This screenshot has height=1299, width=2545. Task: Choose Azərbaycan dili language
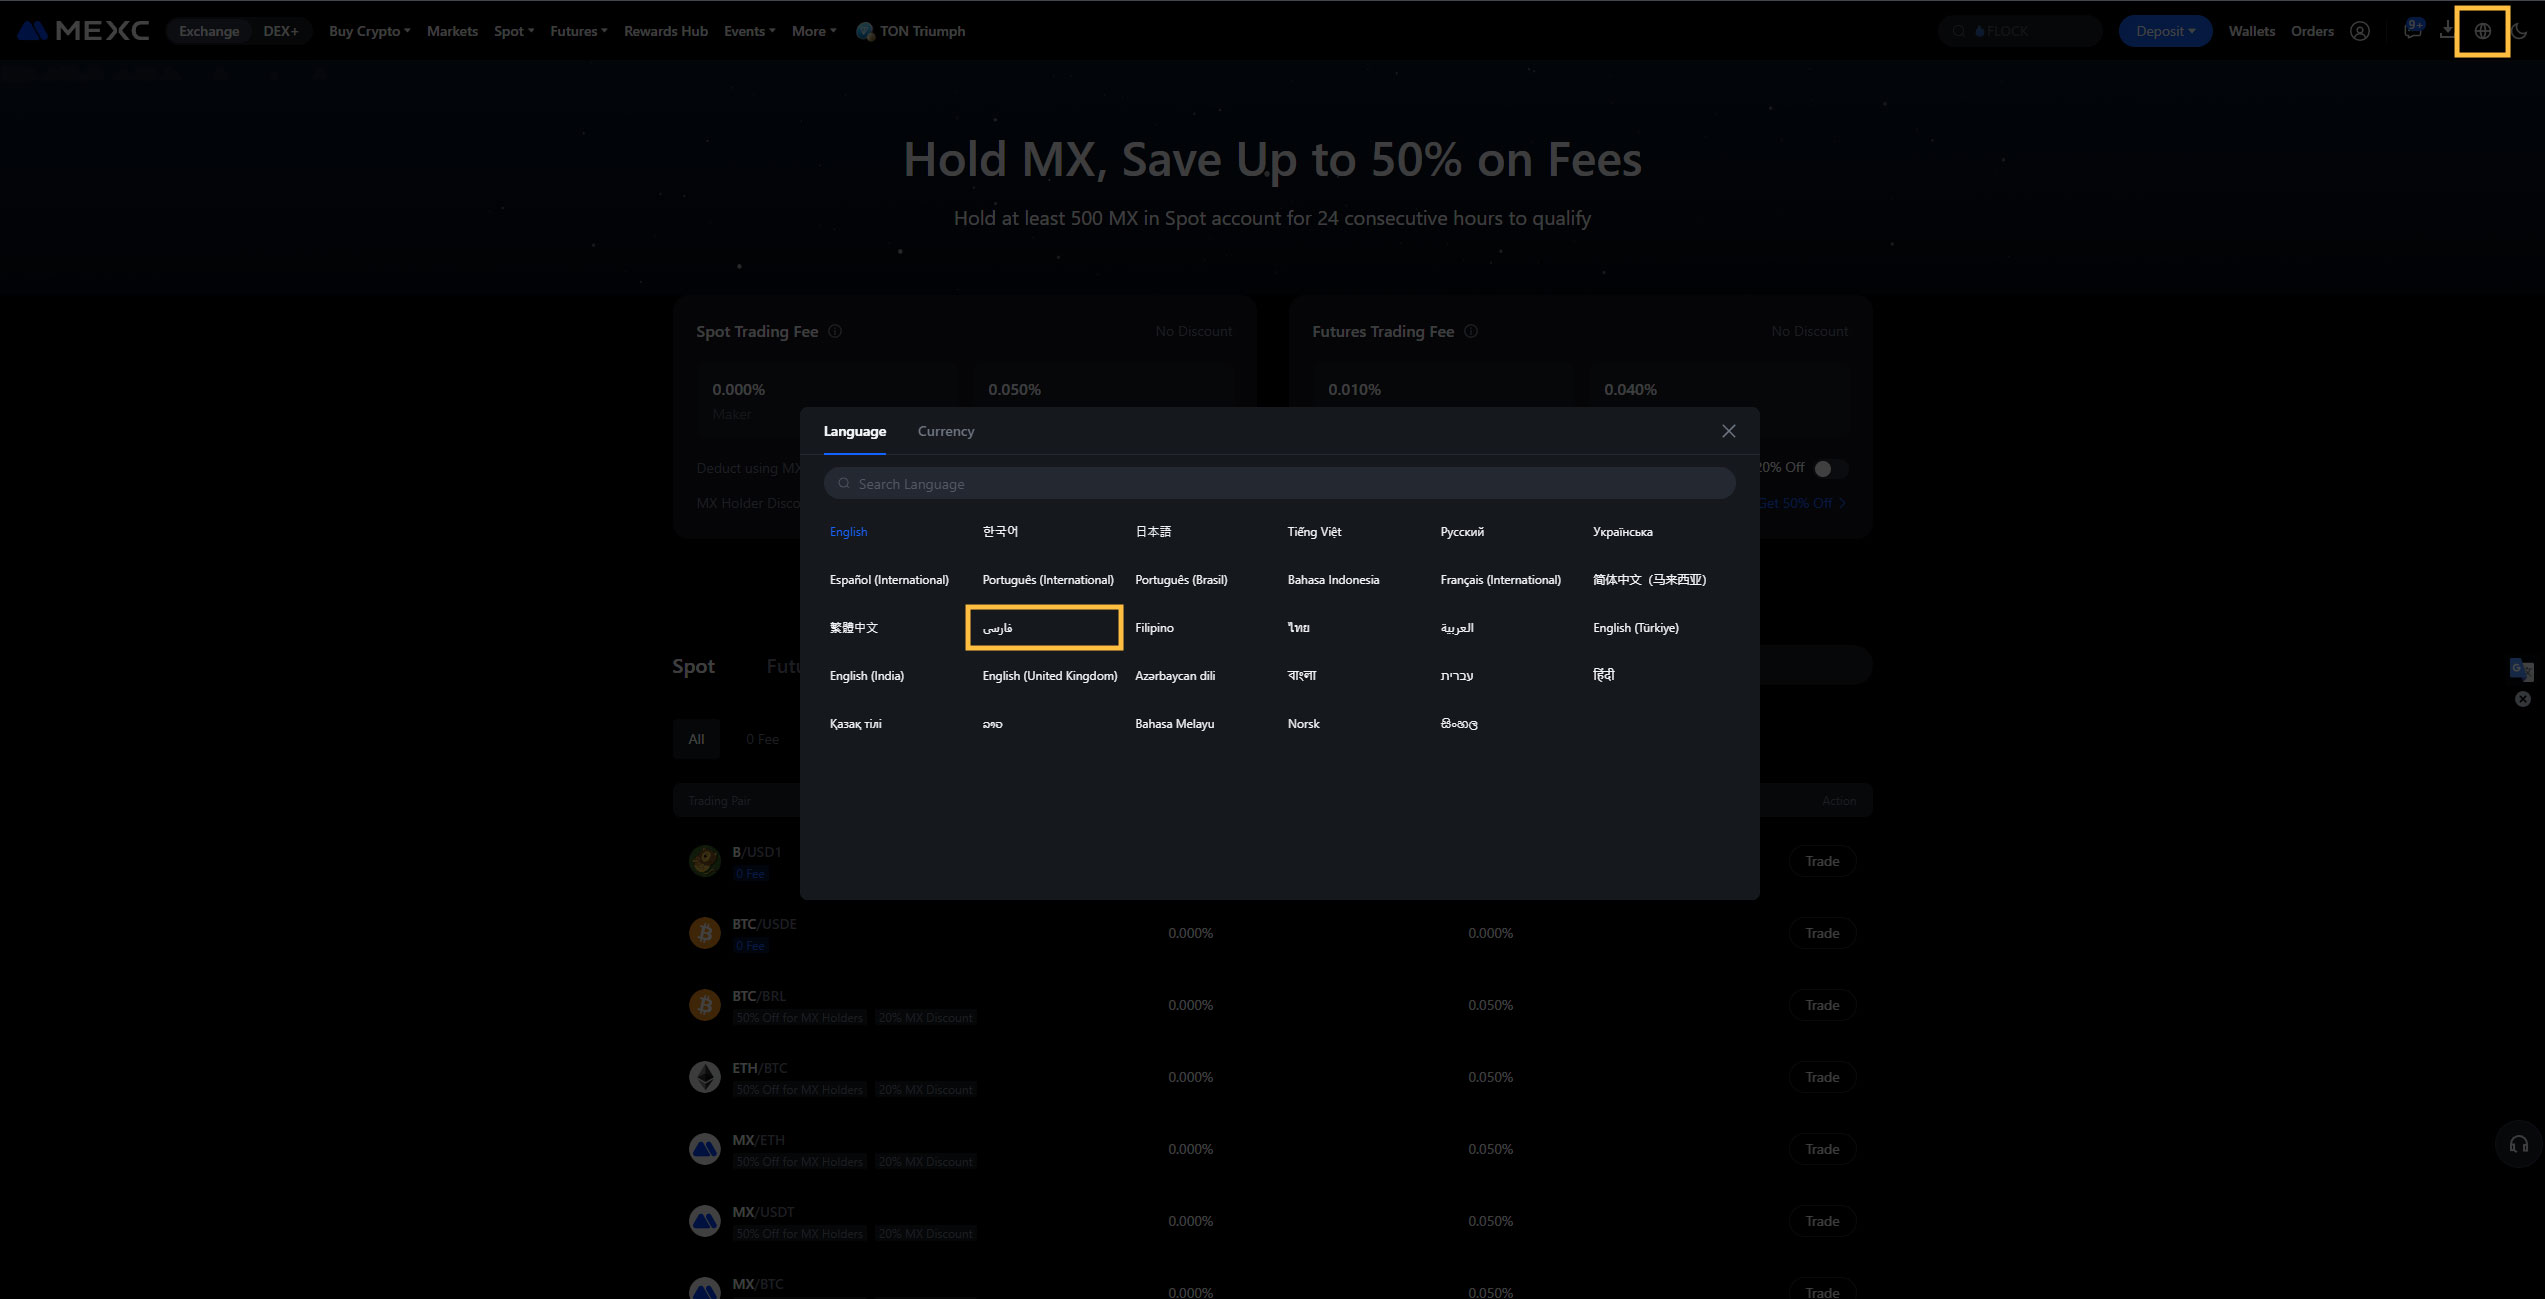[1175, 676]
